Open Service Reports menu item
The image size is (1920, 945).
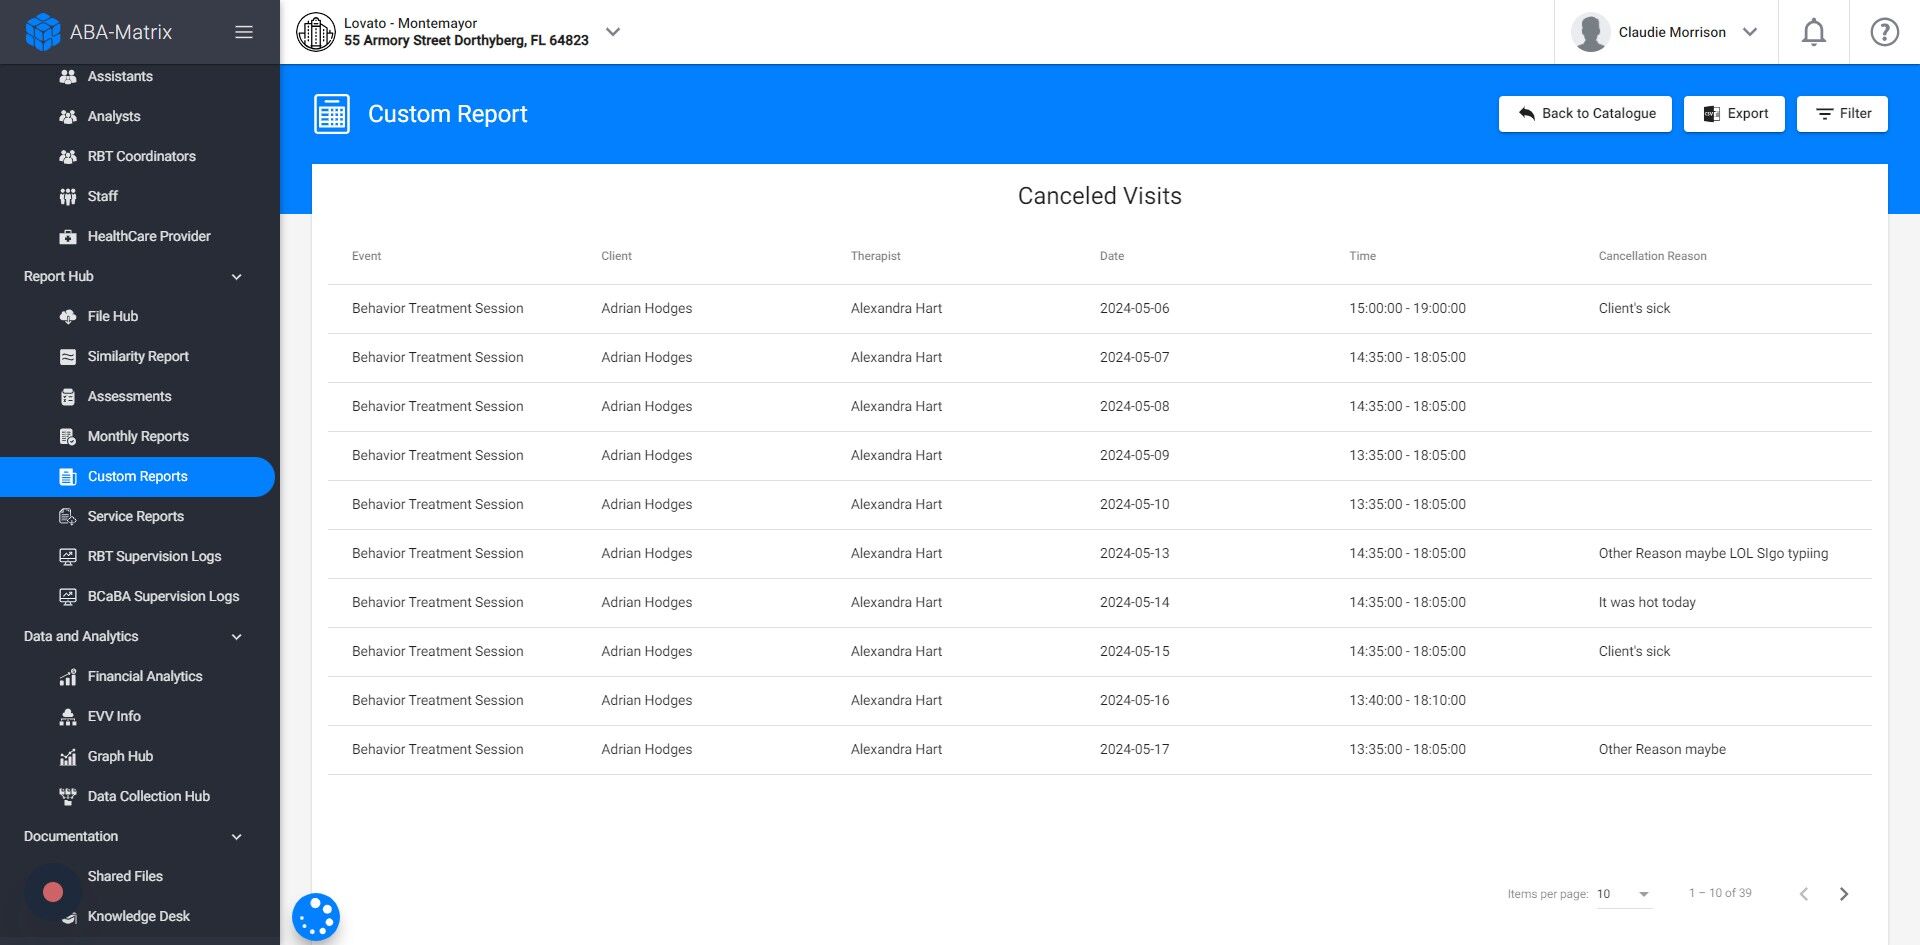click(x=135, y=516)
